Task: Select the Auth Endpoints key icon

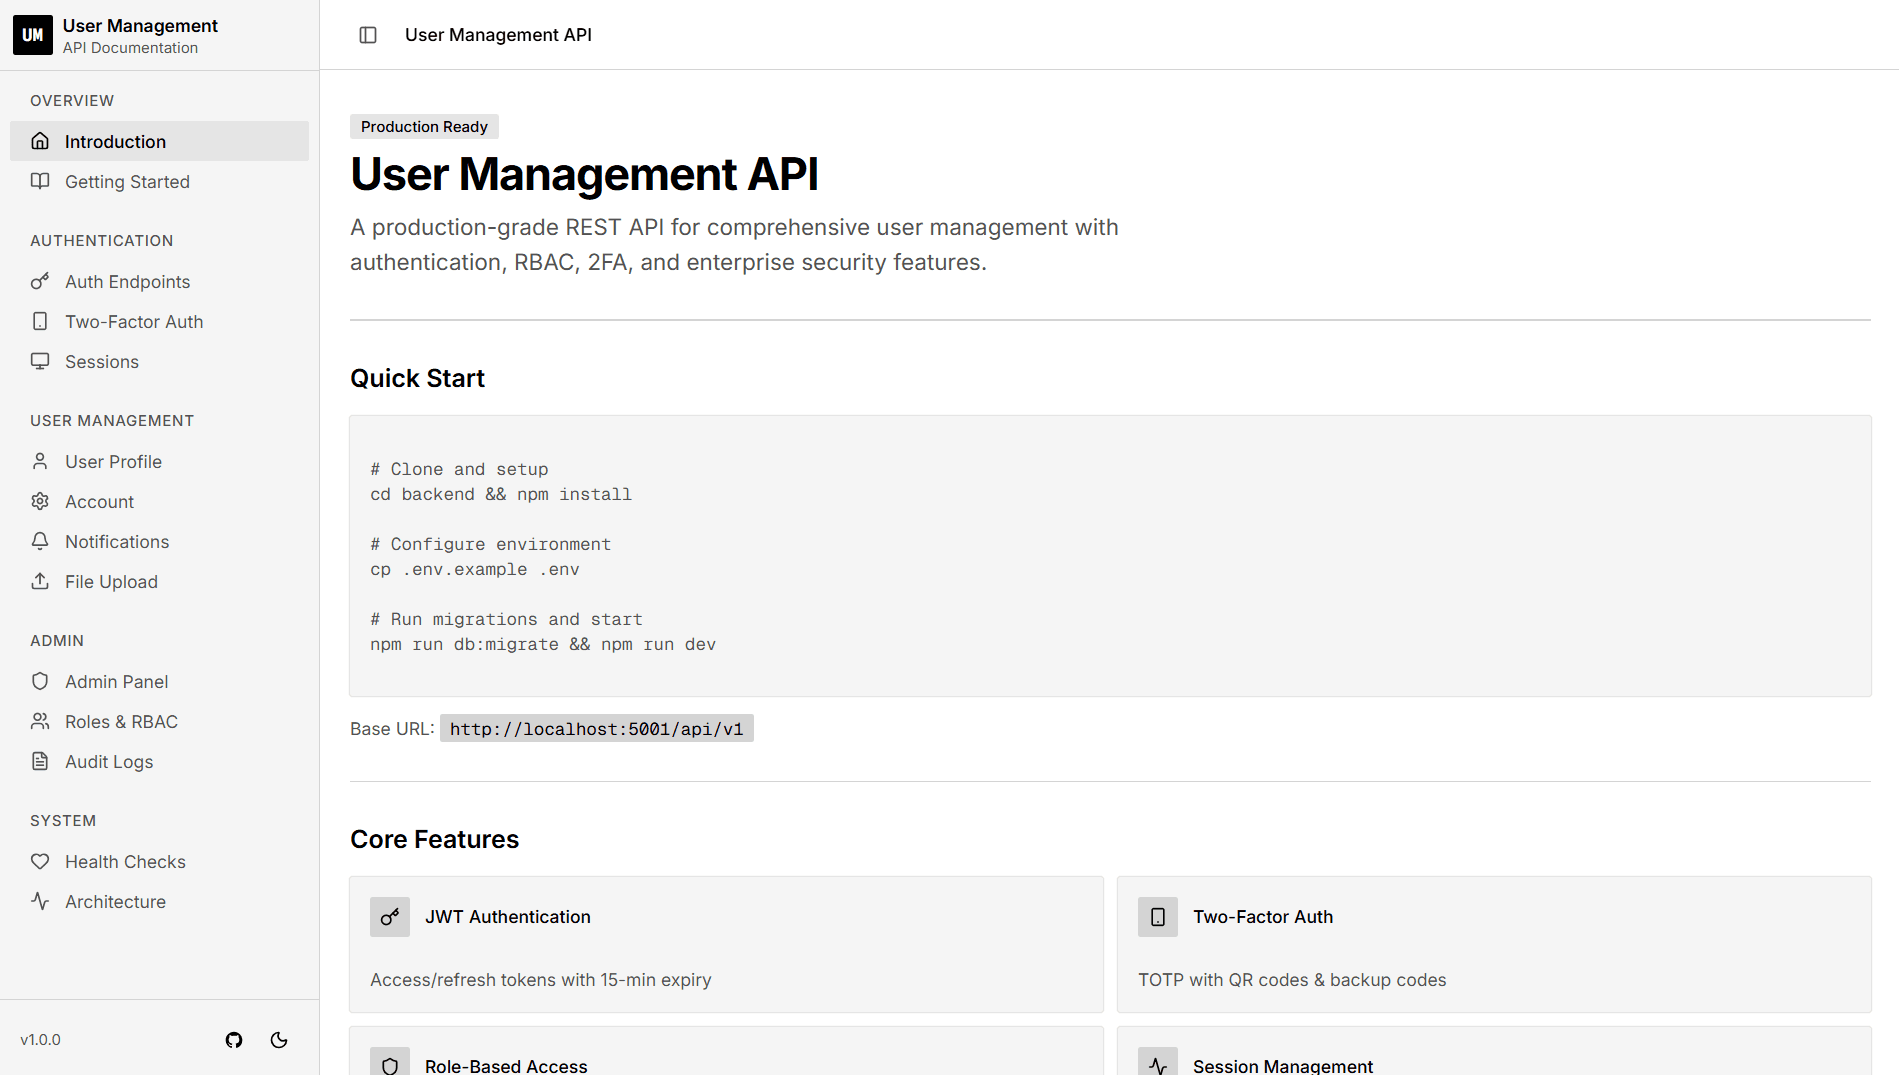Action: [40, 281]
